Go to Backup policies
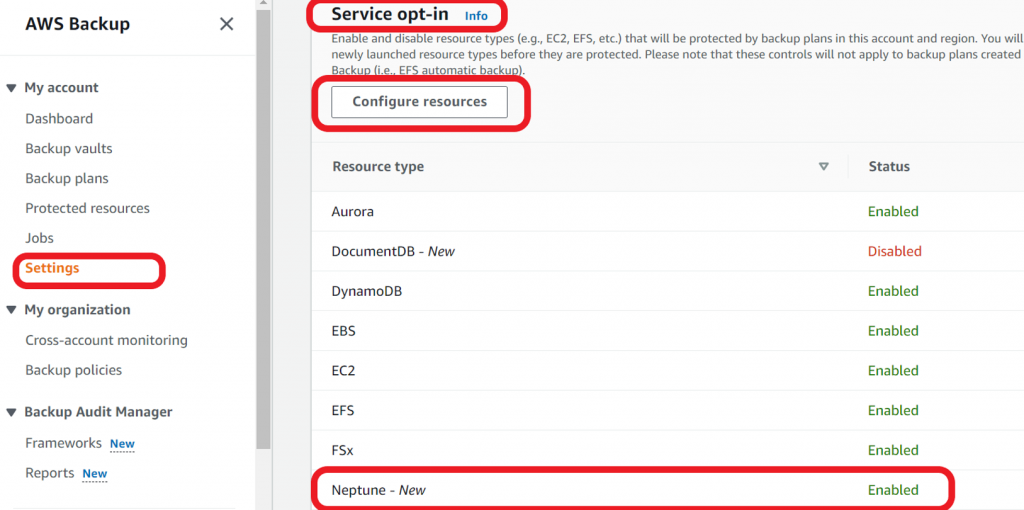This screenshot has height=510, width=1024. coord(73,370)
